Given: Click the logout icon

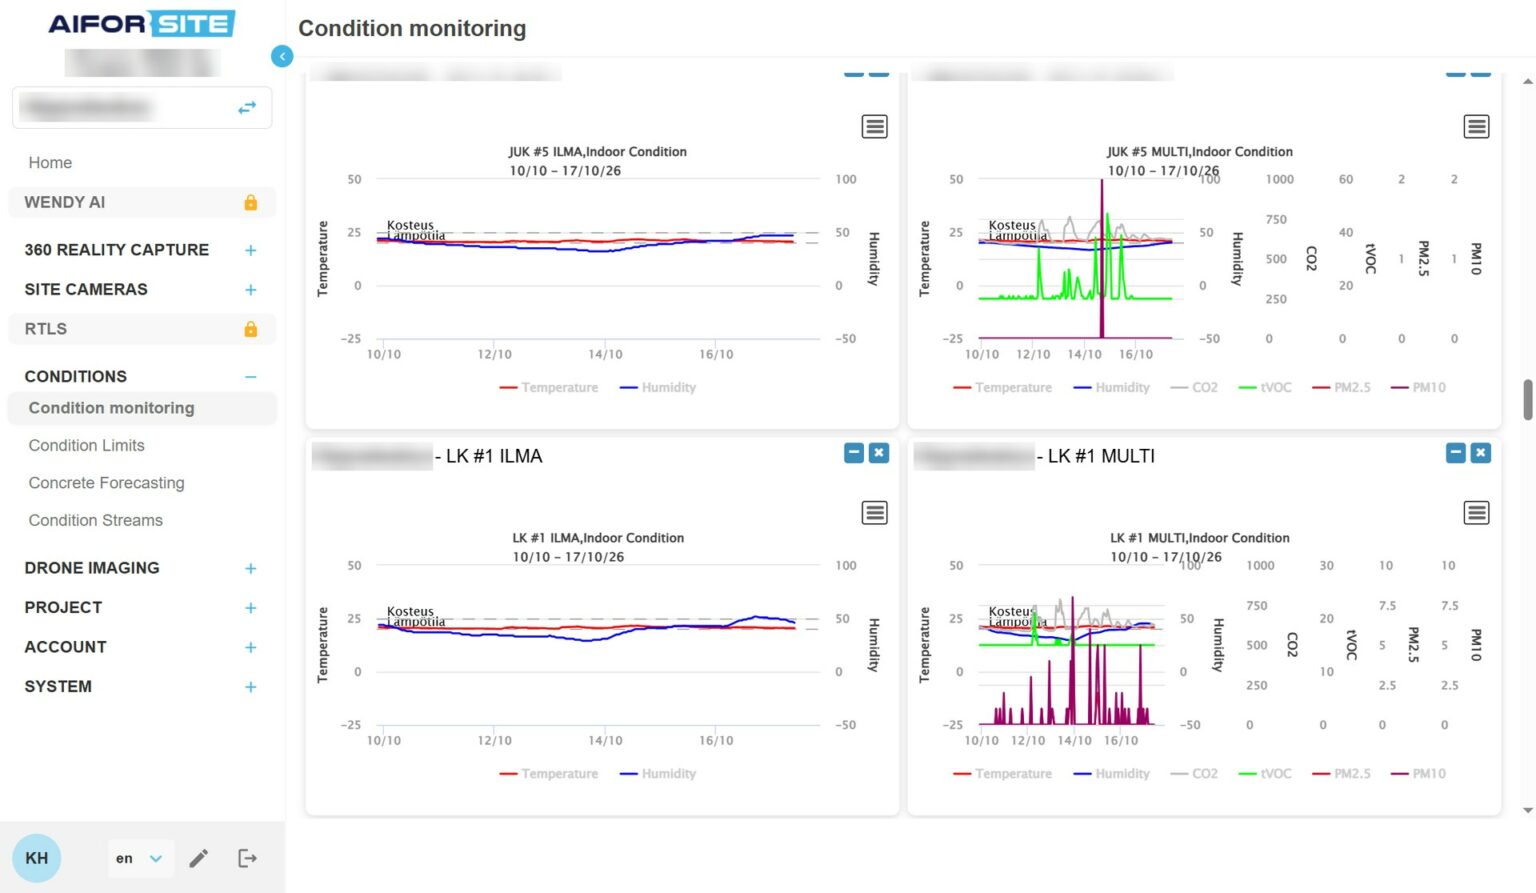Looking at the screenshot, I should click(247, 858).
